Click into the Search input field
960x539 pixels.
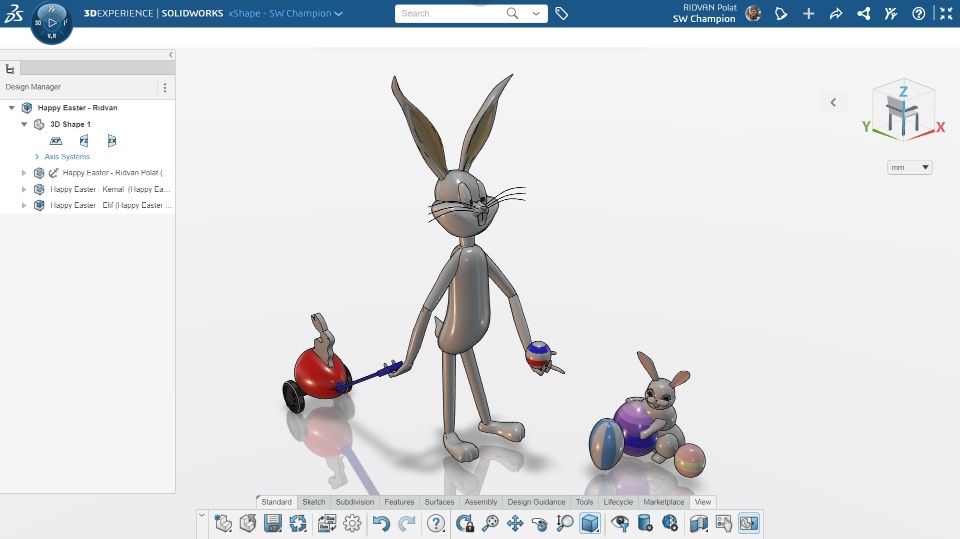coord(451,13)
